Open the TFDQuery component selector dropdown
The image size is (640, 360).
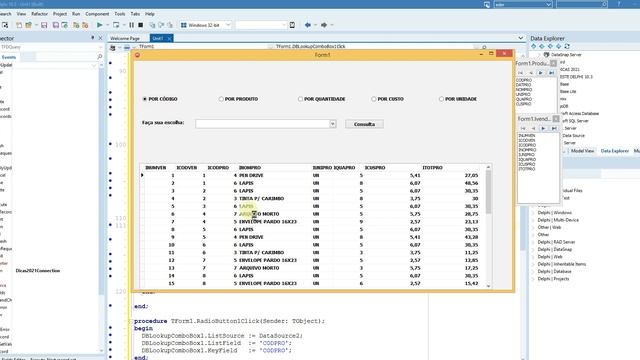(x=100, y=47)
